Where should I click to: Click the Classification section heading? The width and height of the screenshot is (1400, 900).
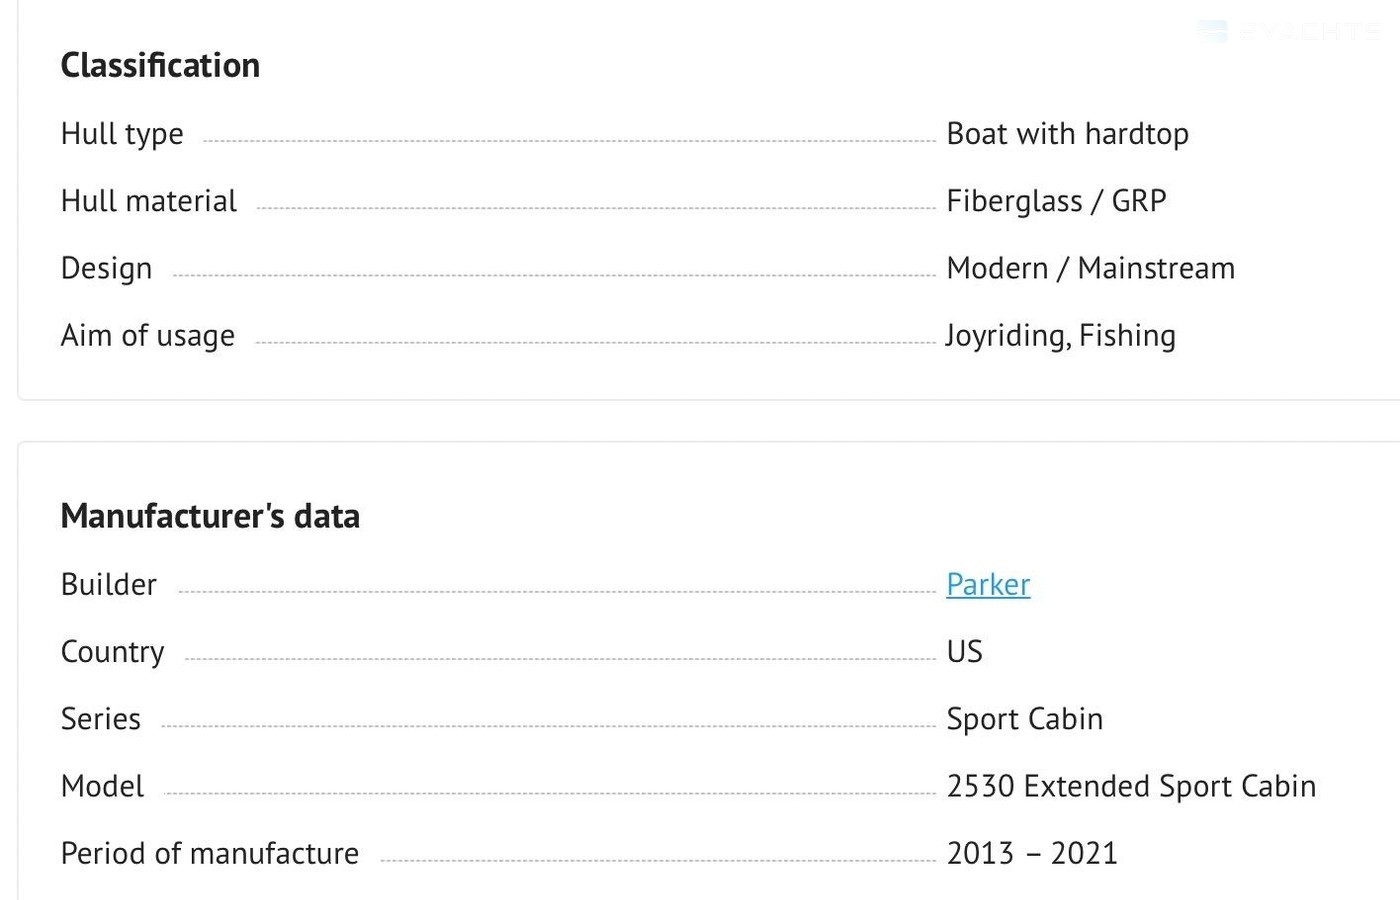(160, 66)
